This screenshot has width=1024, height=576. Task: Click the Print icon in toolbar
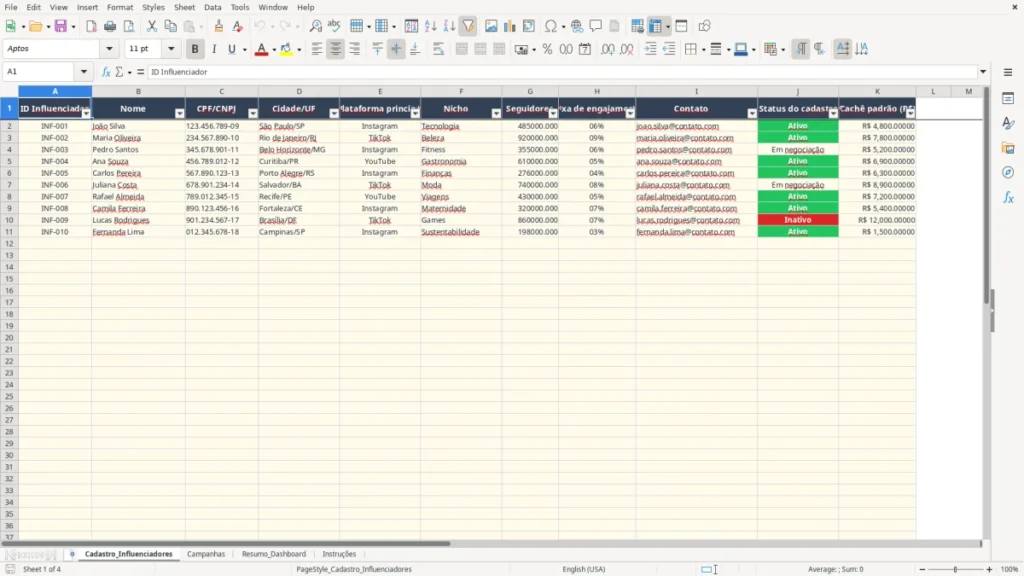coord(110,26)
